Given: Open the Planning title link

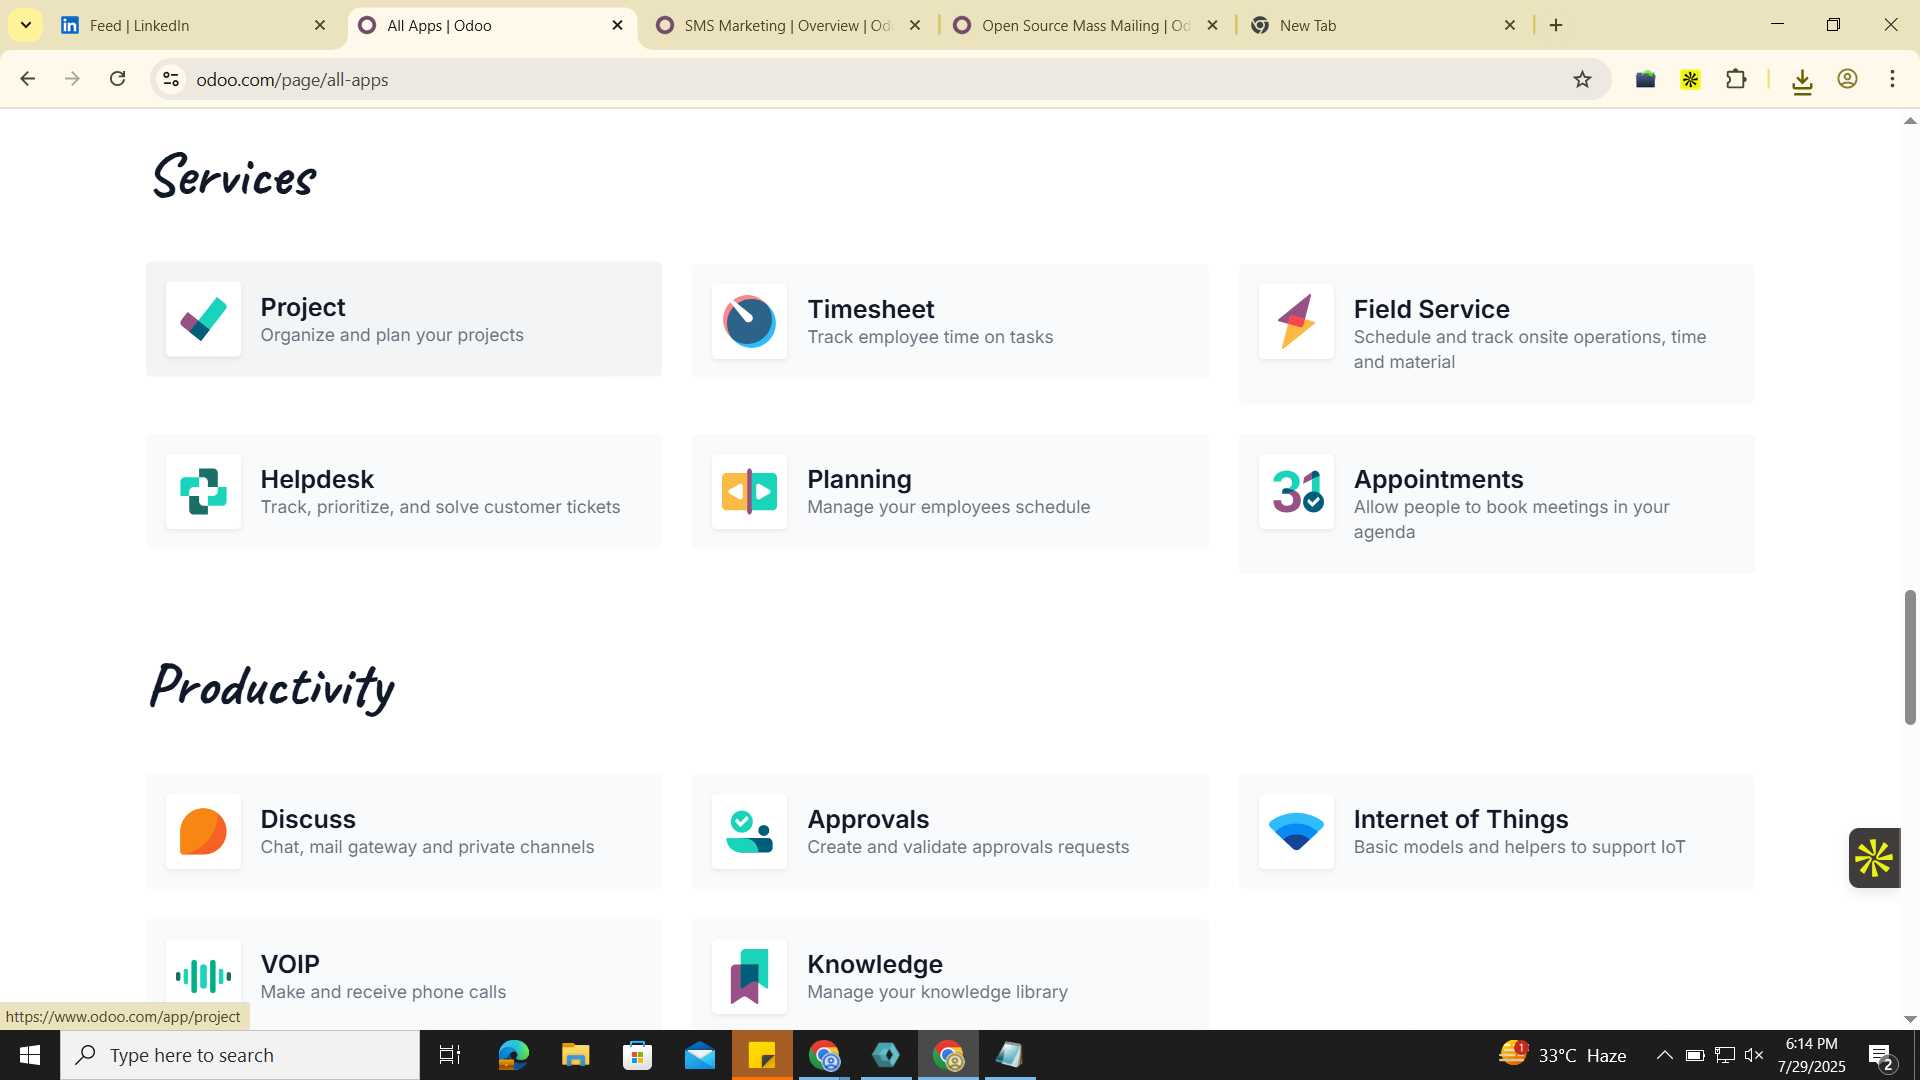Looking at the screenshot, I should 859,479.
